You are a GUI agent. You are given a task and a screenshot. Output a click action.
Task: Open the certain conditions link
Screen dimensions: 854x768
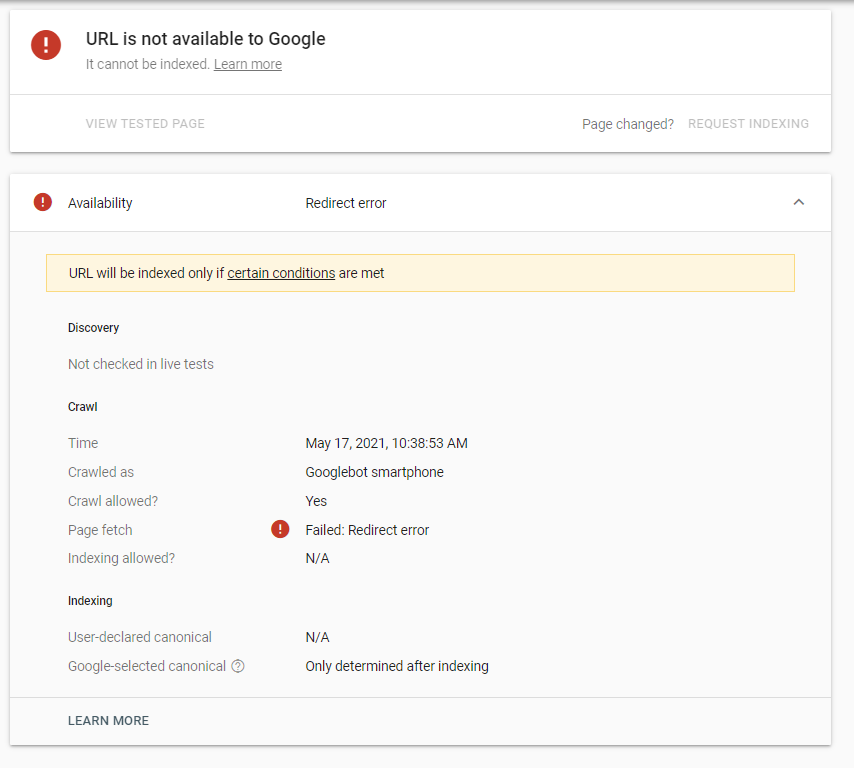click(281, 273)
